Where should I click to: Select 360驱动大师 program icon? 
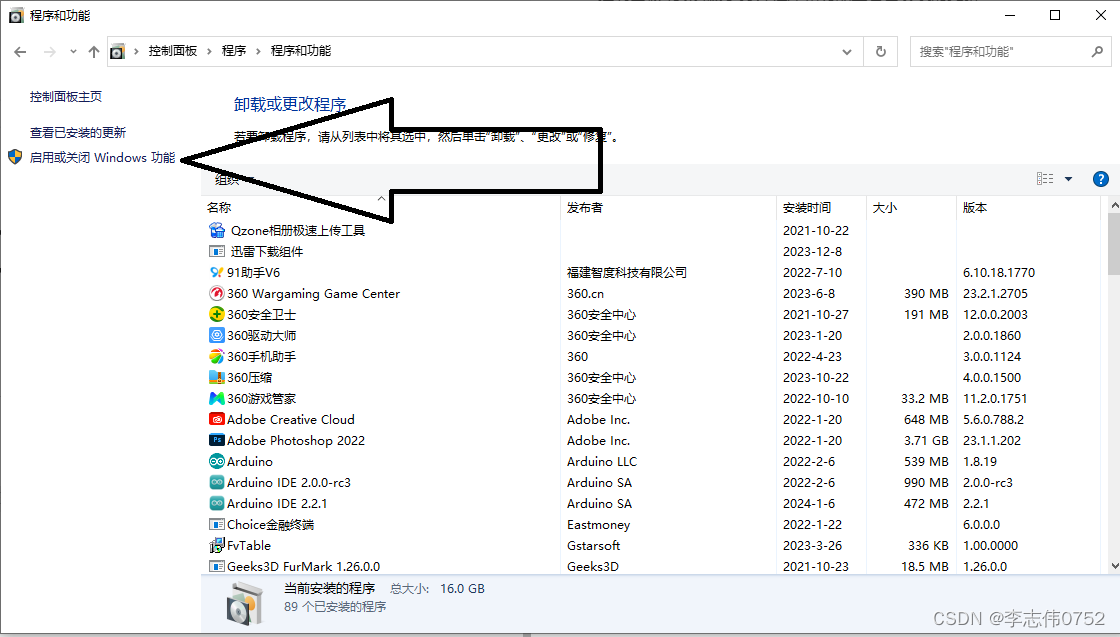[x=216, y=335]
